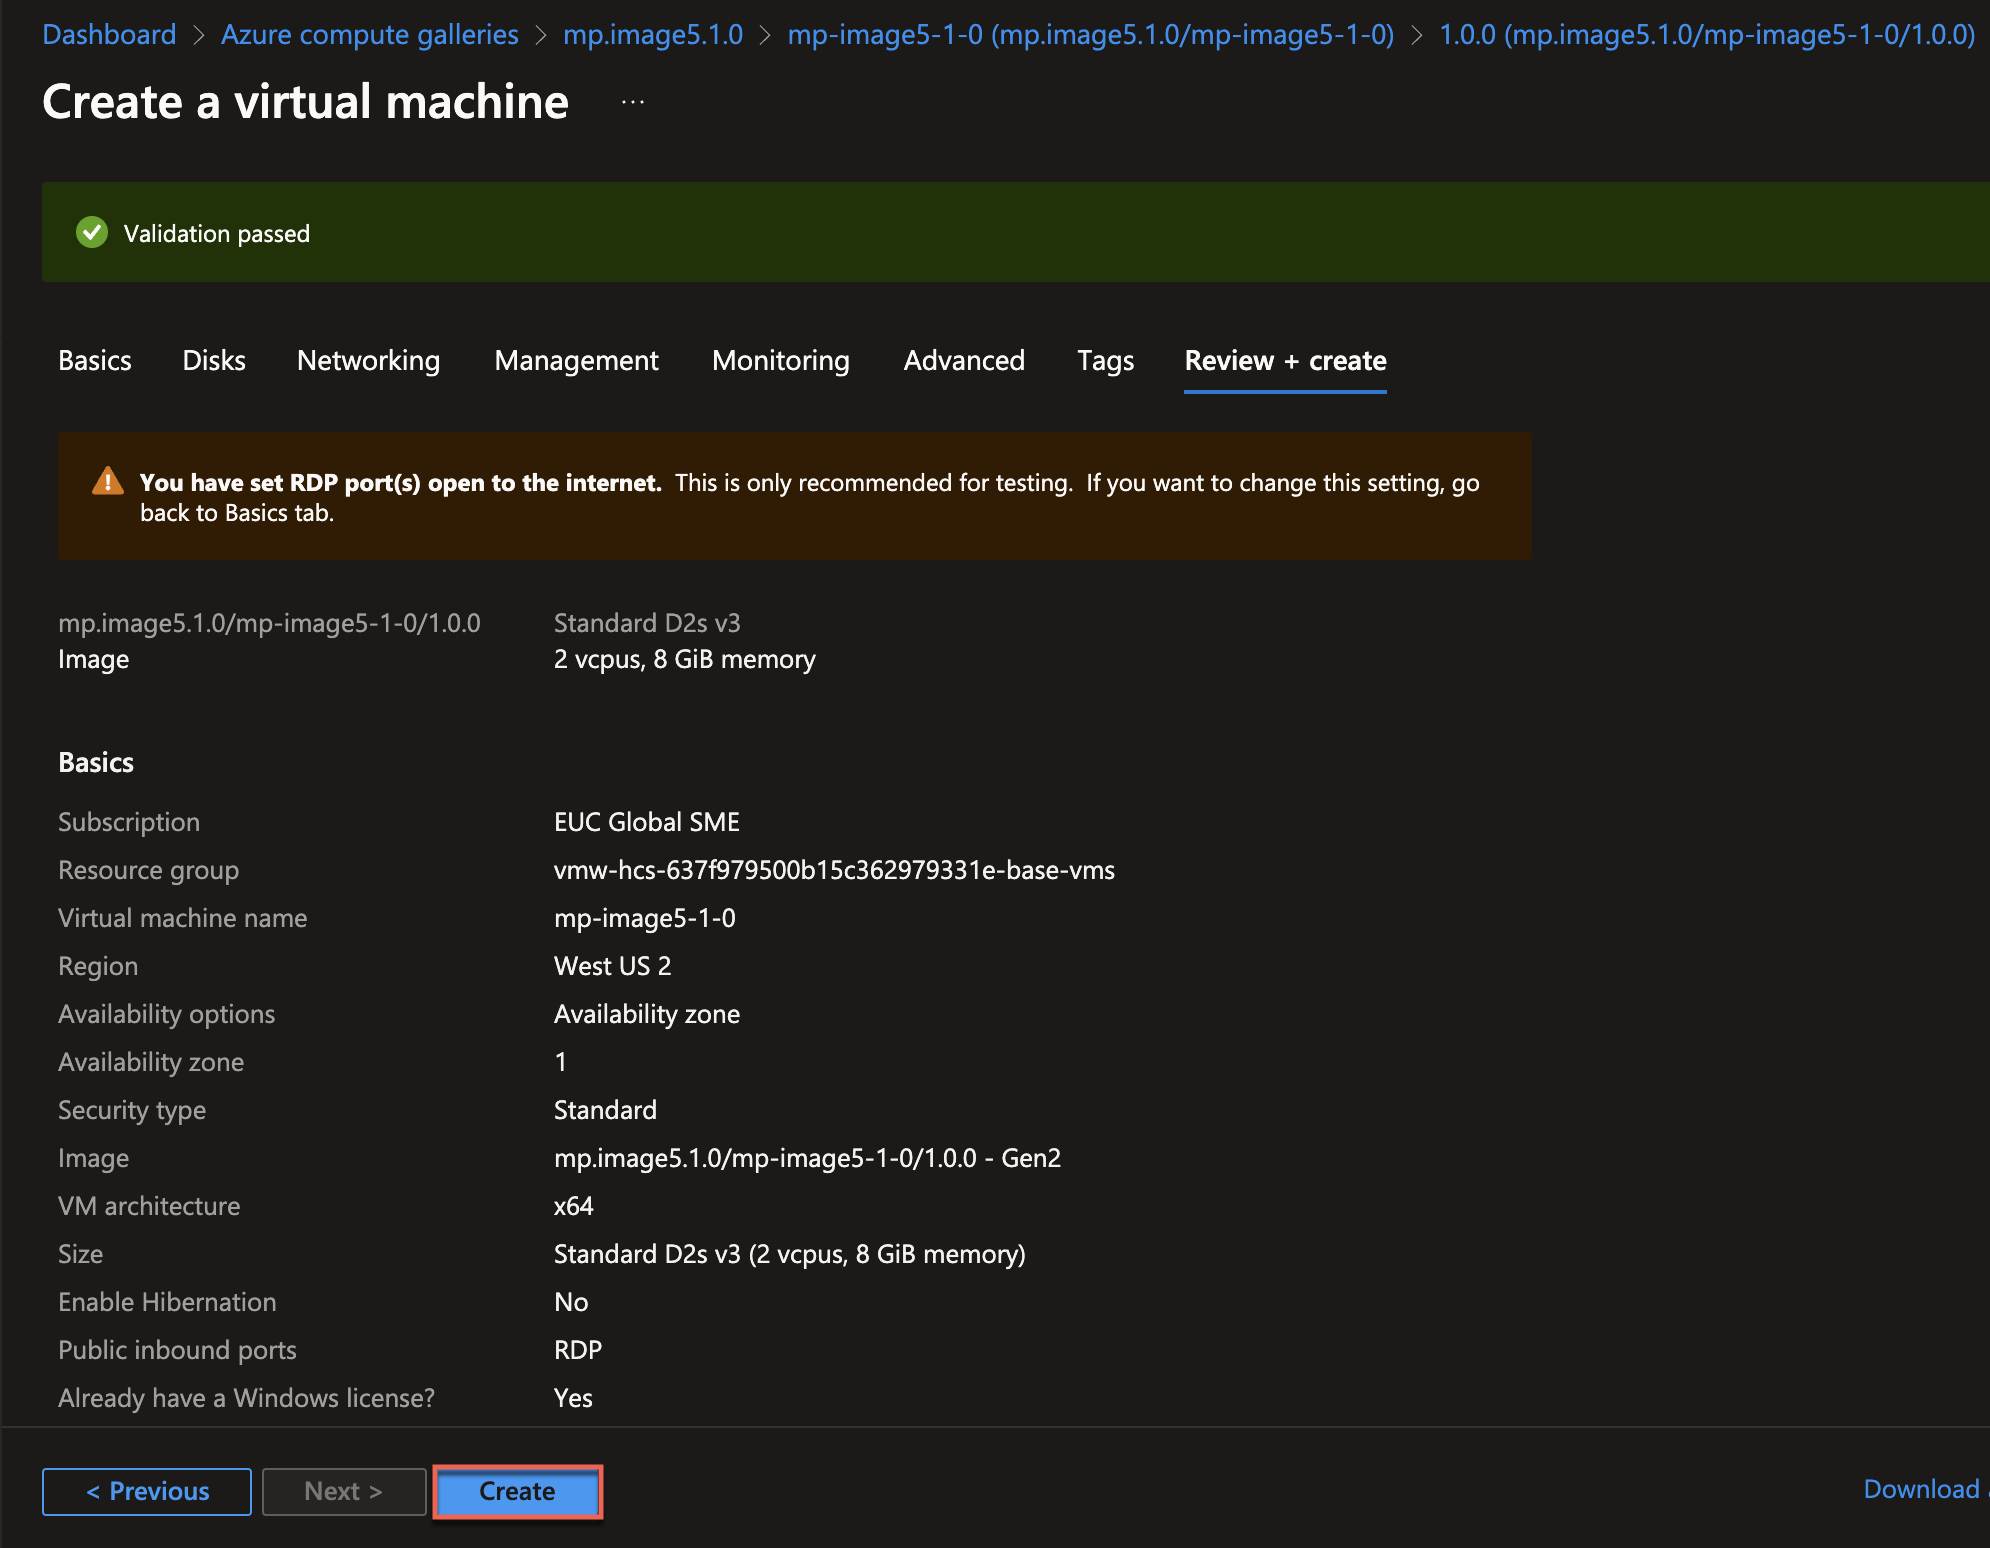Click the Previous button
Screen dimensions: 1990x1548
click(x=147, y=1492)
